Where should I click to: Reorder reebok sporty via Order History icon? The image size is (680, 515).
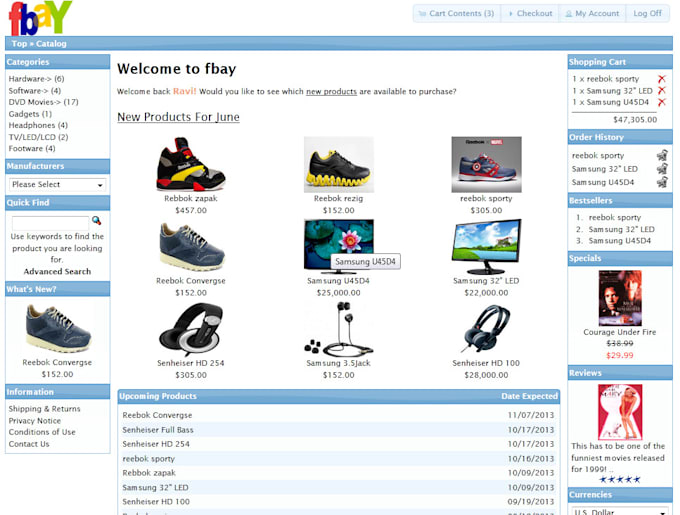pos(662,155)
